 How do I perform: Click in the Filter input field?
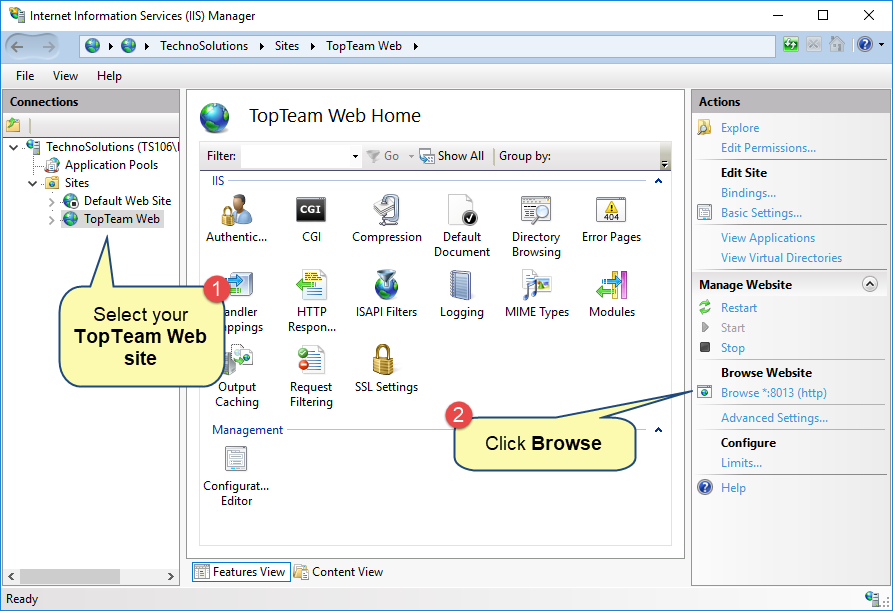click(x=295, y=156)
